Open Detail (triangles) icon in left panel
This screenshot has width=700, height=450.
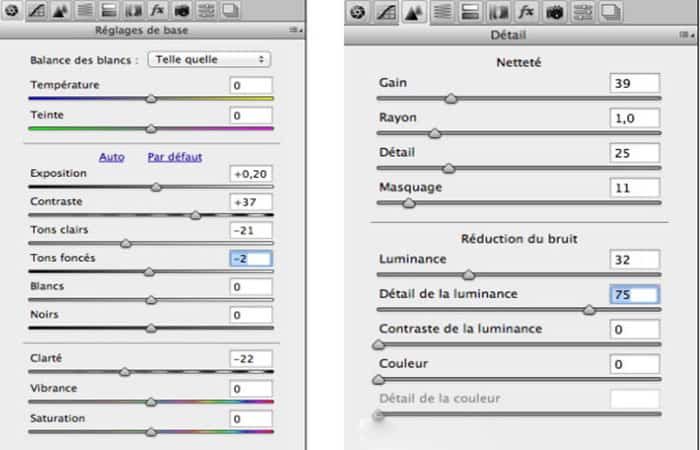(60, 10)
